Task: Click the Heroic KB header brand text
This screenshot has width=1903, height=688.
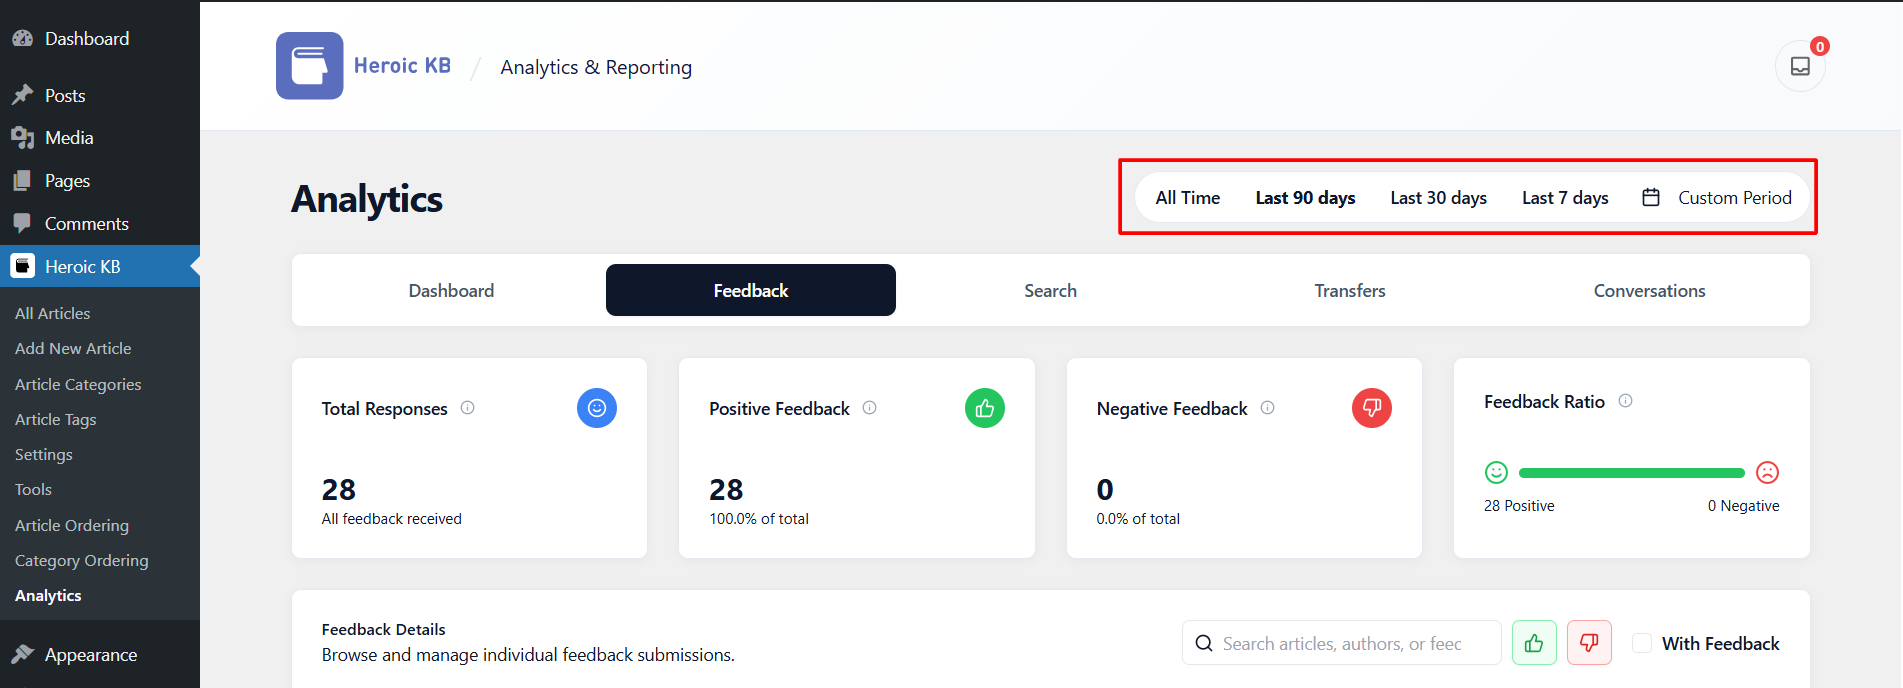Action: 402,65
